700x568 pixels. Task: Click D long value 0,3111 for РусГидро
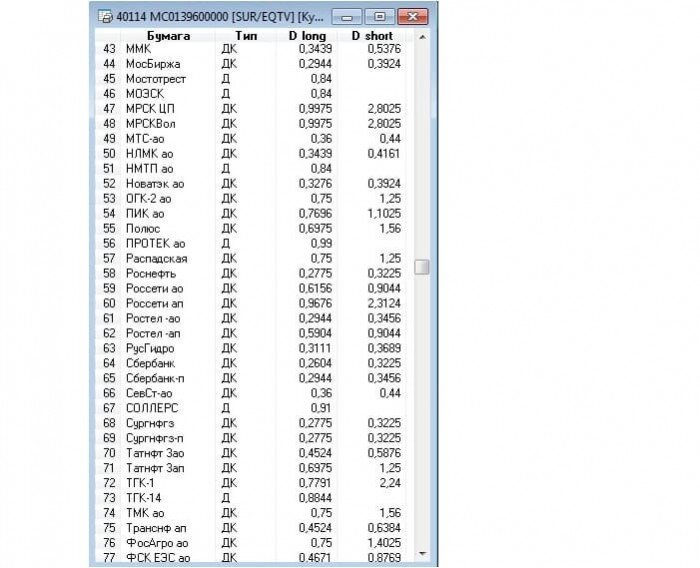(x=315, y=348)
